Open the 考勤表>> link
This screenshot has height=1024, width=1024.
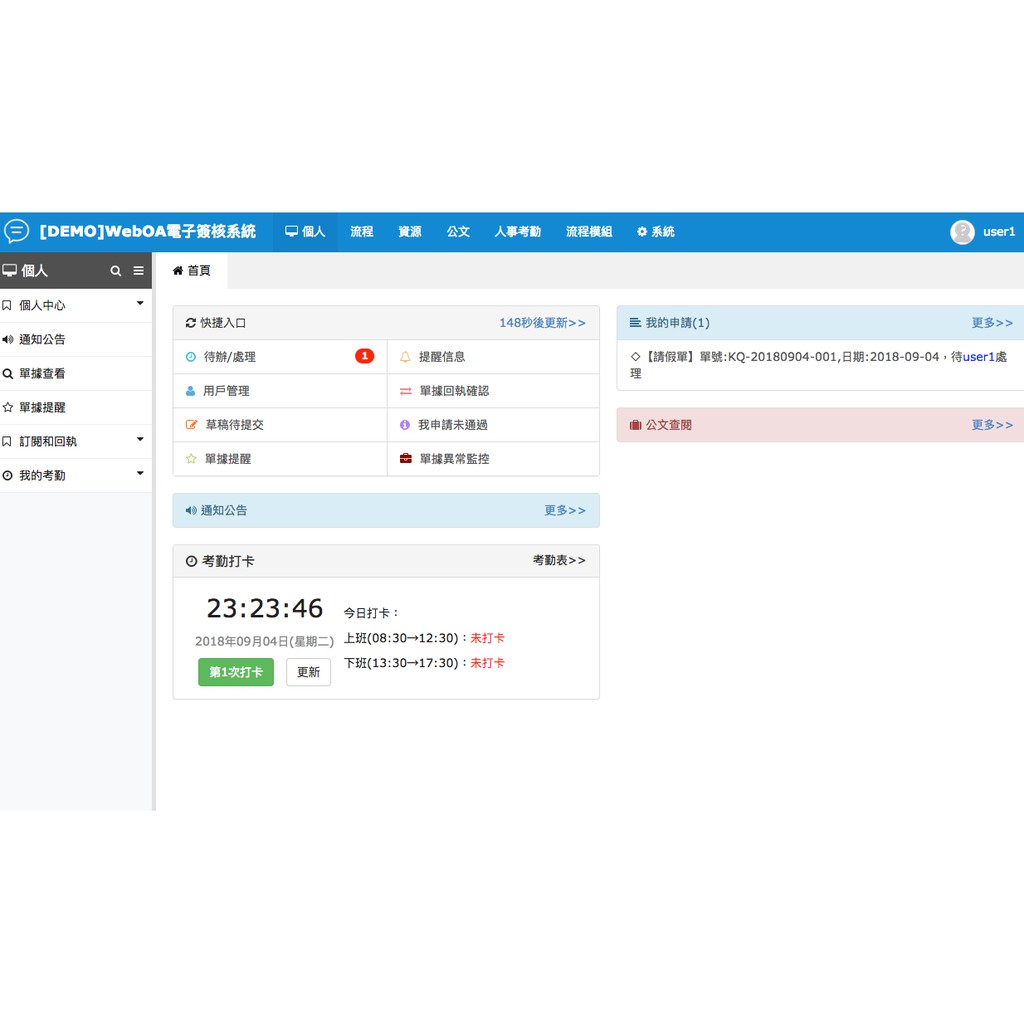click(559, 560)
